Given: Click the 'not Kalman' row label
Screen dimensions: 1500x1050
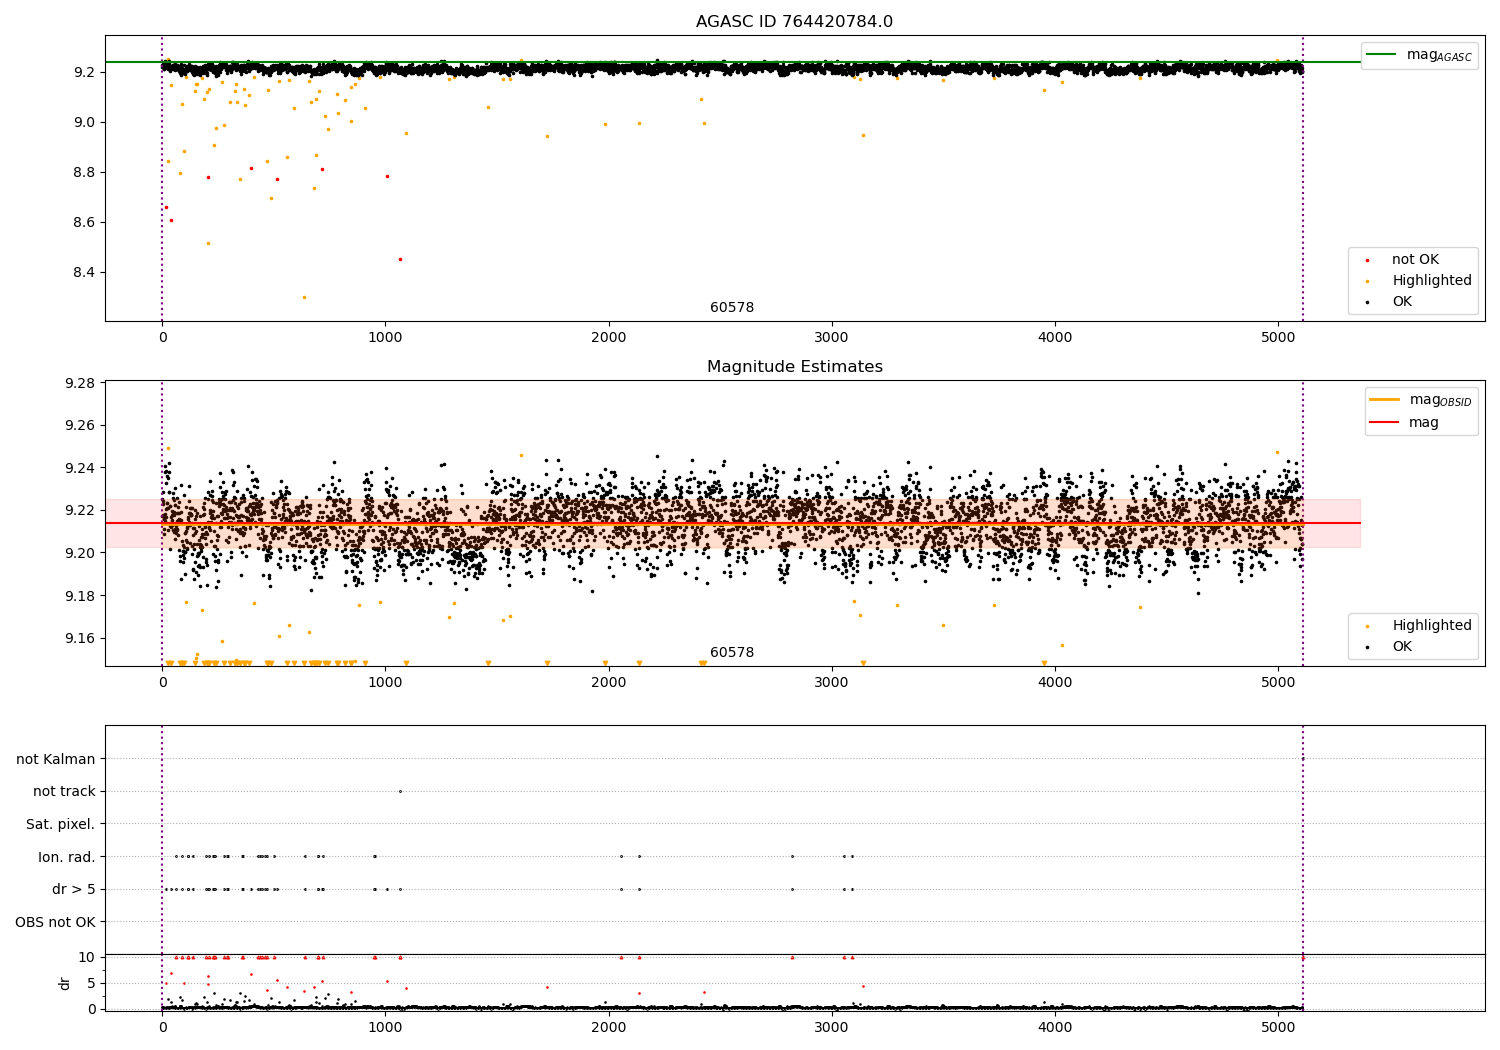Looking at the screenshot, I should tap(56, 760).
